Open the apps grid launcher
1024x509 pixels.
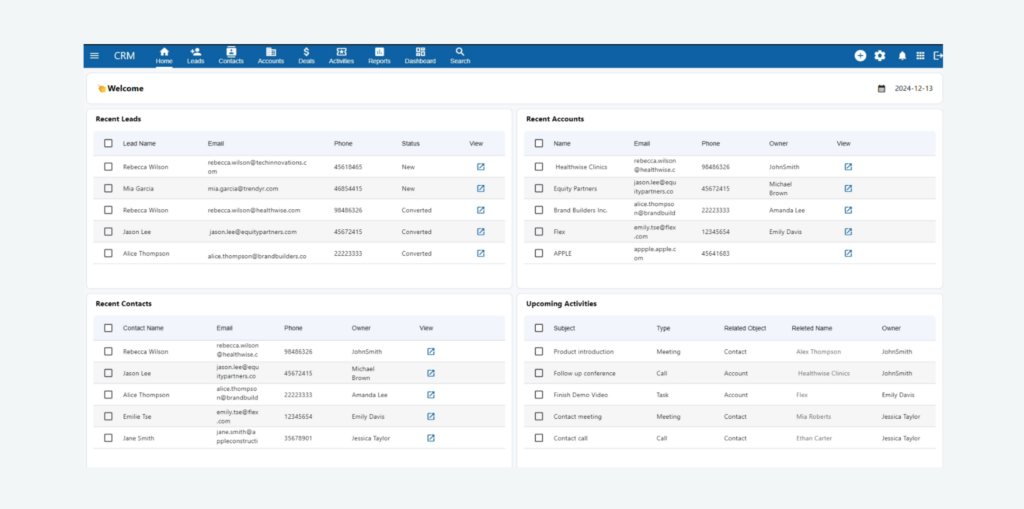point(921,56)
